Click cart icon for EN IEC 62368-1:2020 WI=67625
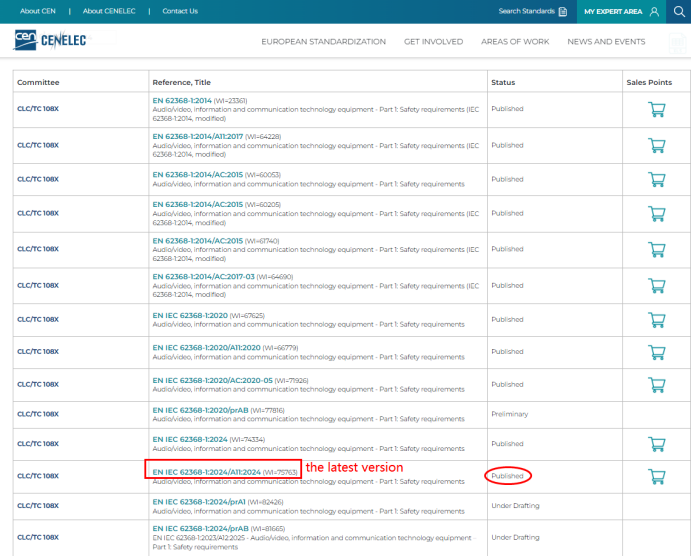This screenshot has width=692, height=556. coord(656,319)
